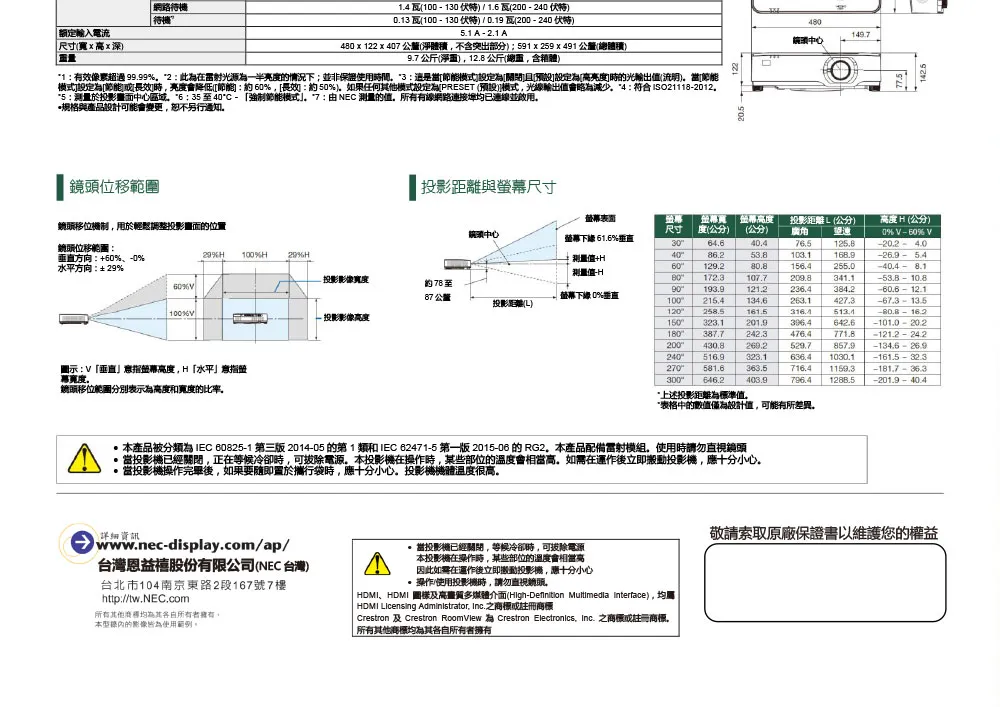Click the green bar beside 投影距離與螢幕尺寸 heading
This screenshot has height=707, width=1000.
point(413,187)
